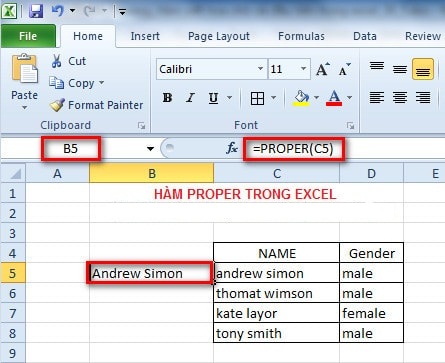Toggle Bold formatting
This screenshot has height=363, width=445.
[167, 98]
